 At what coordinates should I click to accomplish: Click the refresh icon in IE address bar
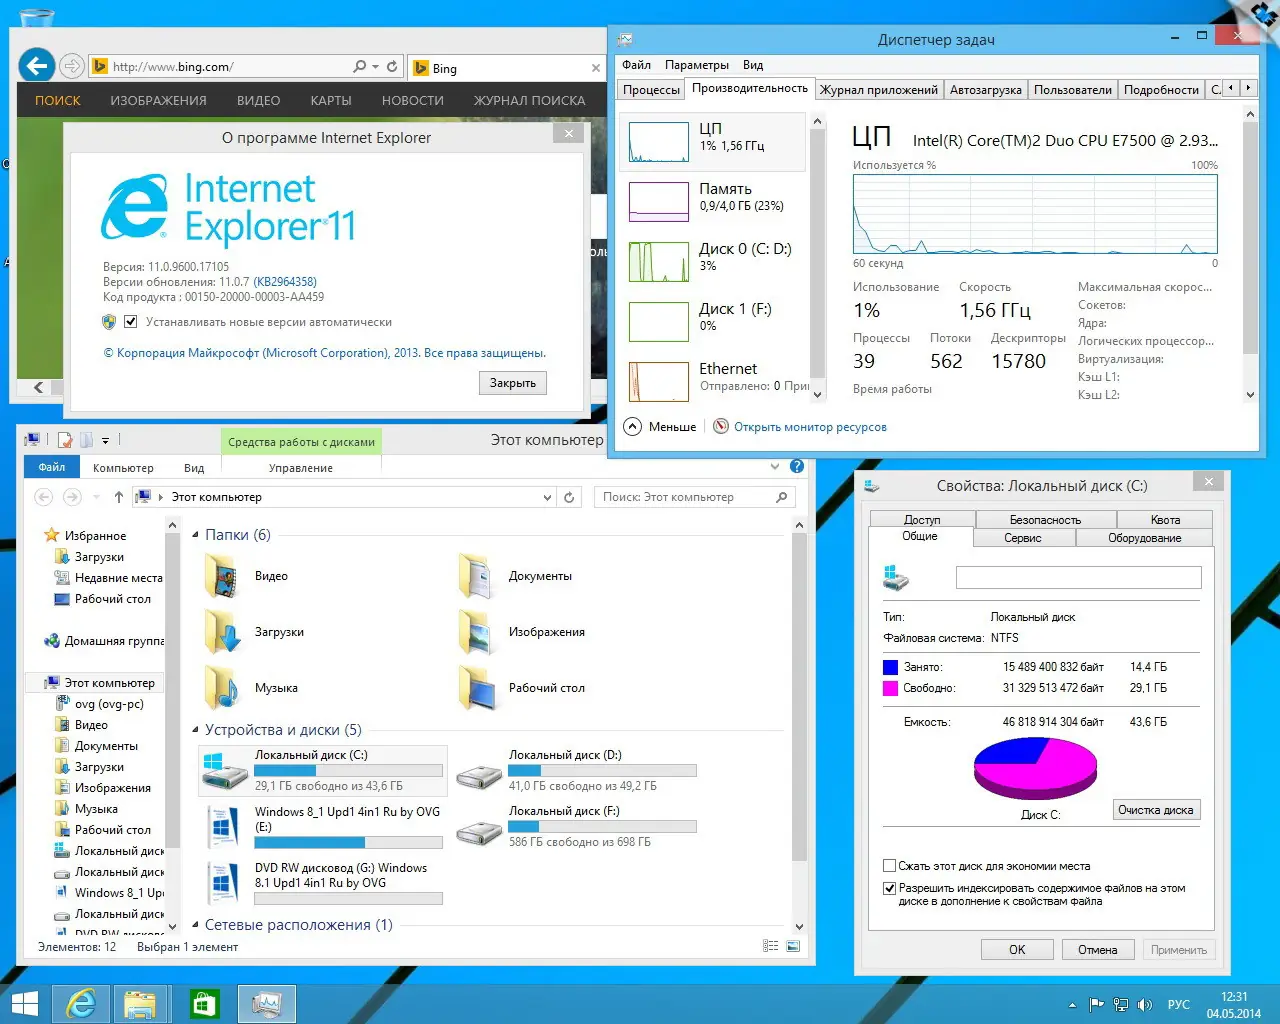[x=392, y=67]
